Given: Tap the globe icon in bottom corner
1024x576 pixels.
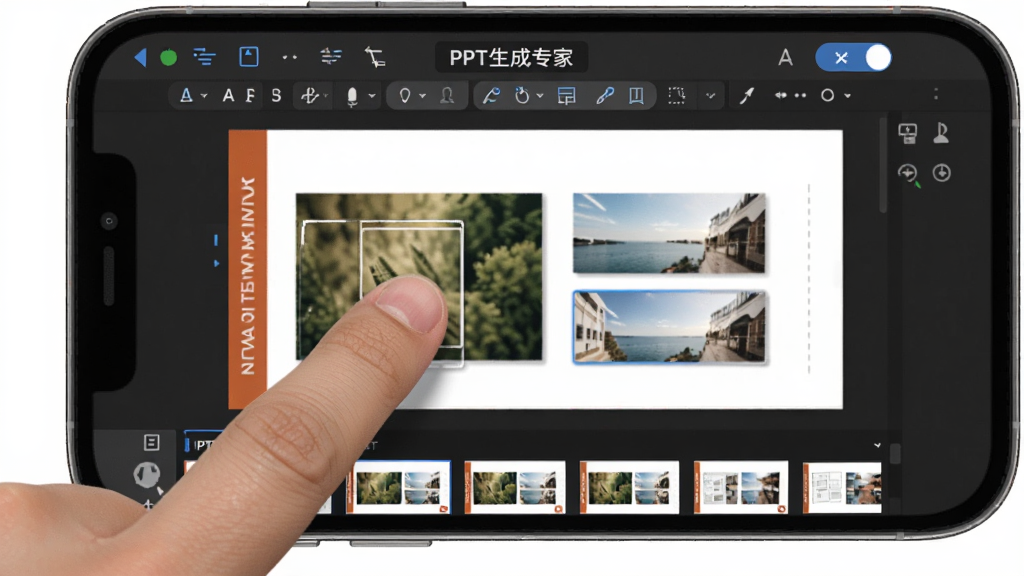Looking at the screenshot, I should tap(147, 475).
